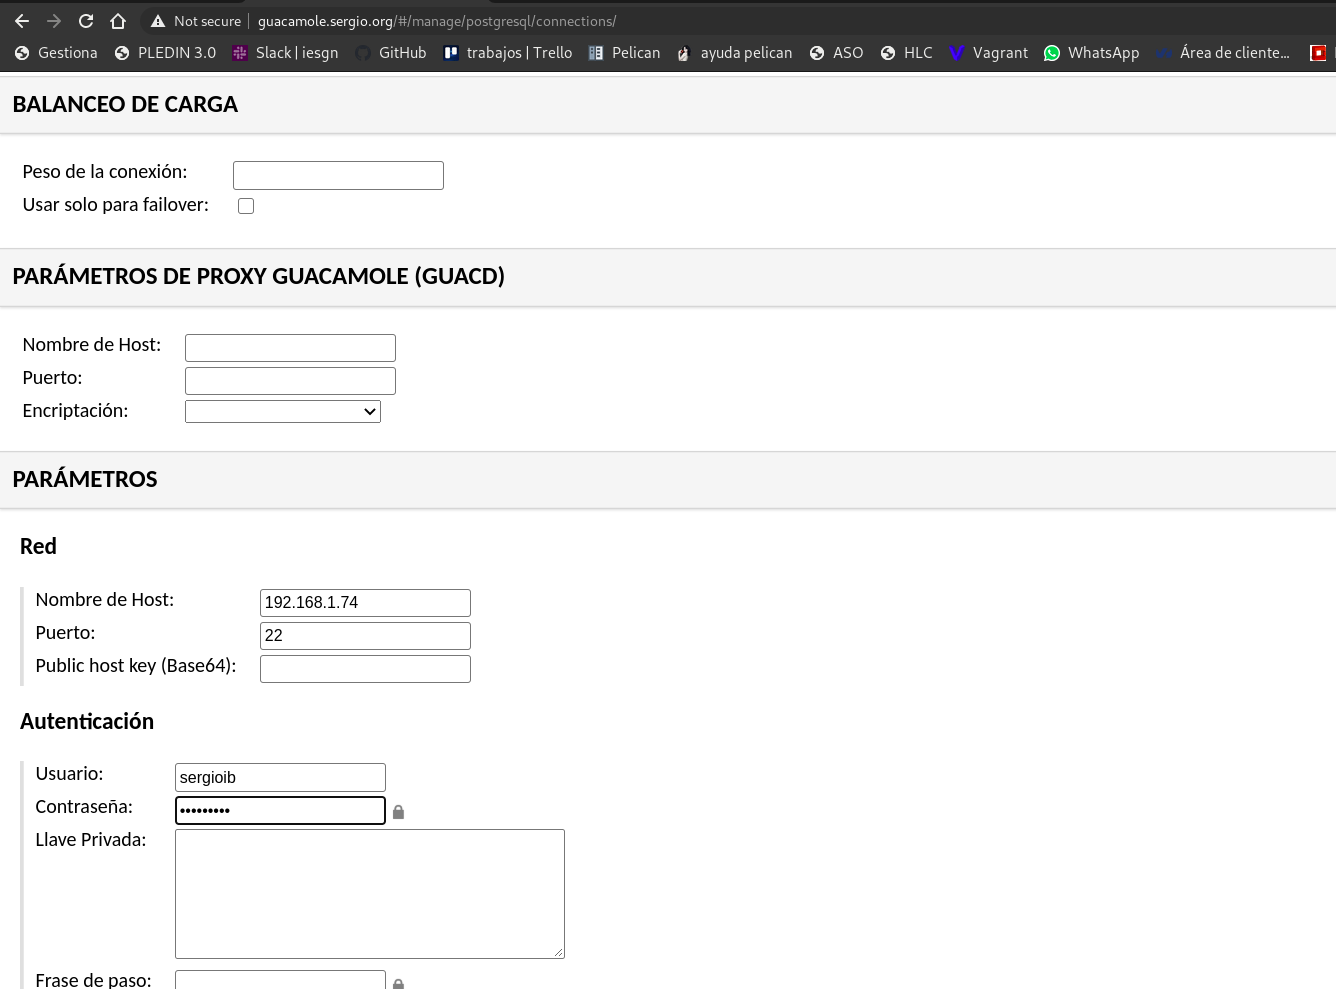Viewport: 1336px width, 989px height.
Task: Open the trabajos Trello bookmark
Action: pyautogui.click(x=508, y=53)
